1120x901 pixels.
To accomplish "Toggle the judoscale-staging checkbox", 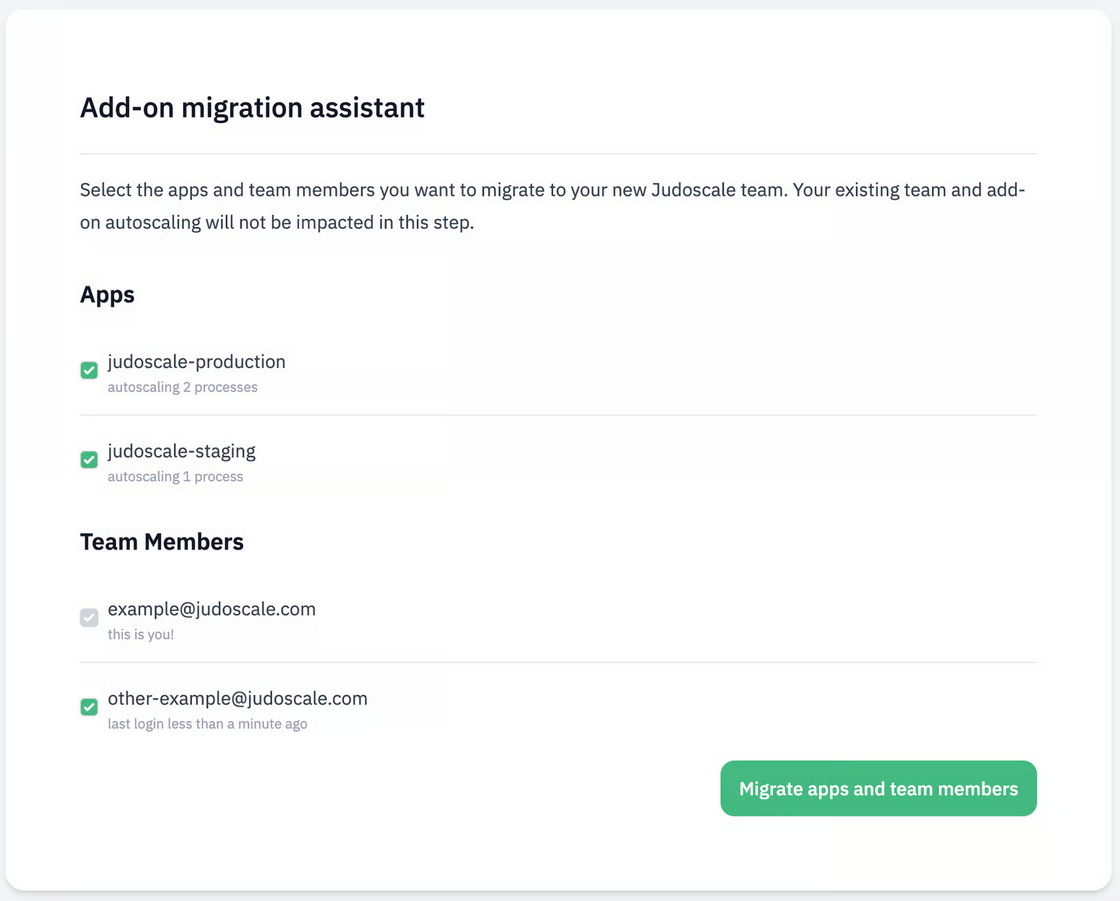I will [89, 460].
